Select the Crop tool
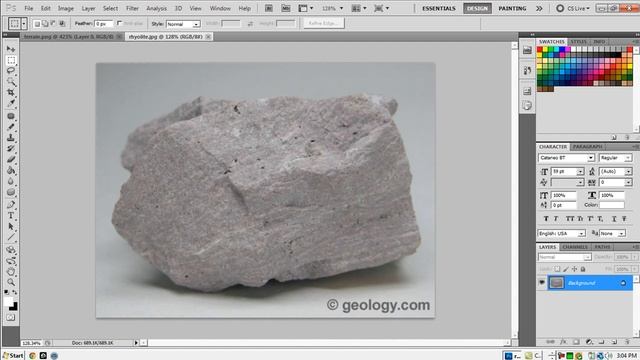Viewport: 640px width, 360px height. pyautogui.click(x=11, y=93)
